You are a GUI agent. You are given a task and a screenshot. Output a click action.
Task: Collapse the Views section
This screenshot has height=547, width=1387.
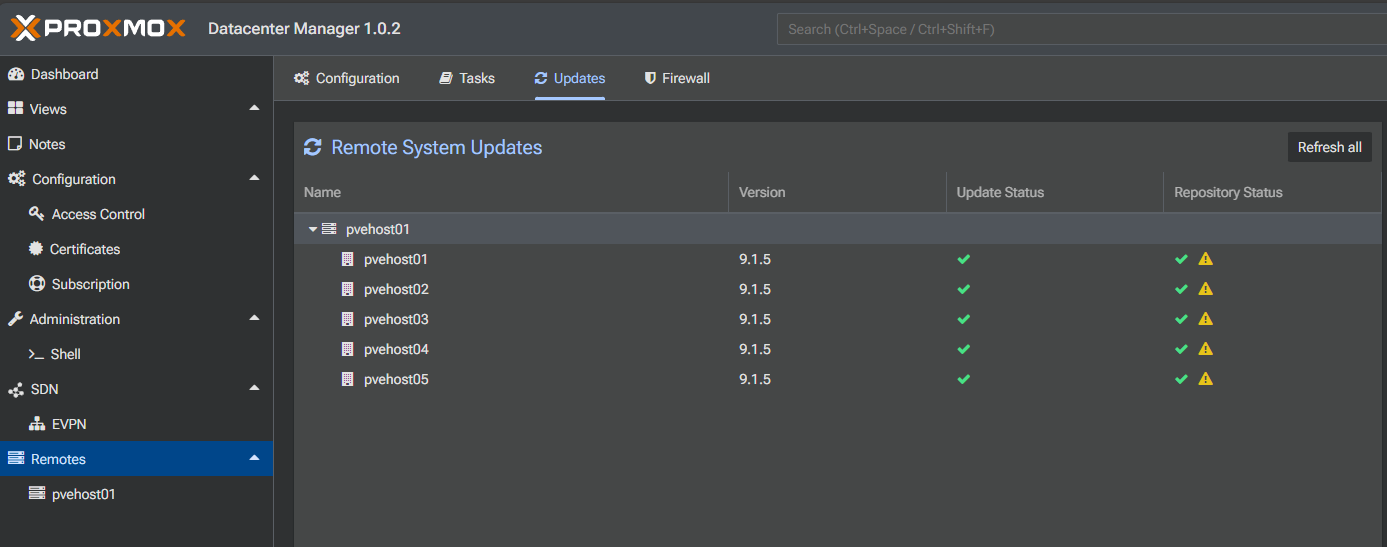[254, 108]
